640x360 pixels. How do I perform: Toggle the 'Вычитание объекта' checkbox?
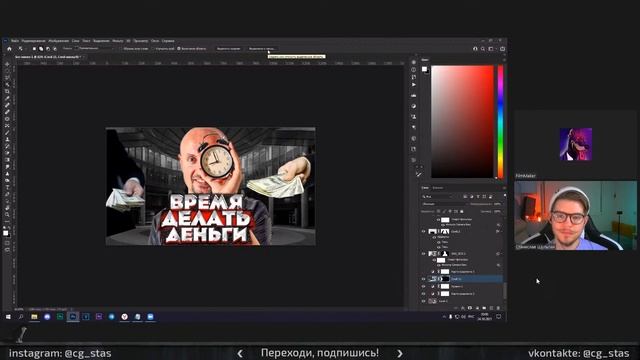pos(178,49)
